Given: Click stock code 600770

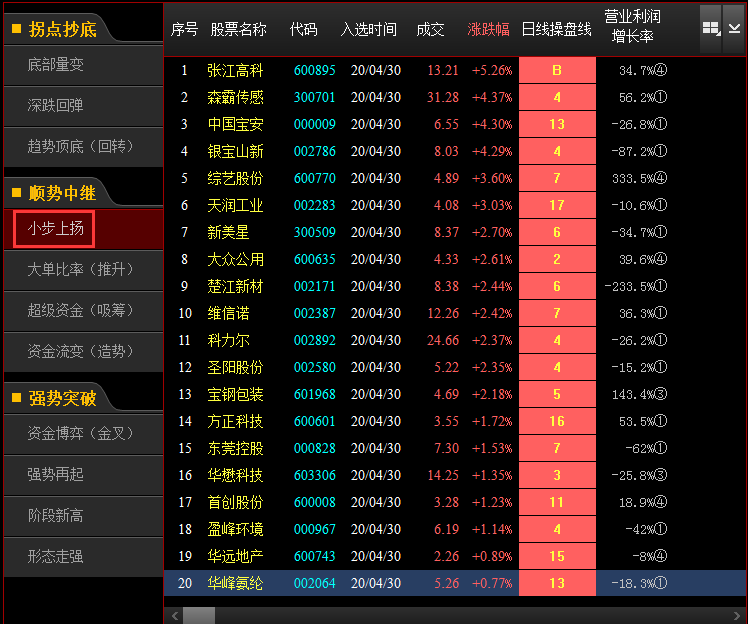Looking at the screenshot, I should tap(314, 178).
